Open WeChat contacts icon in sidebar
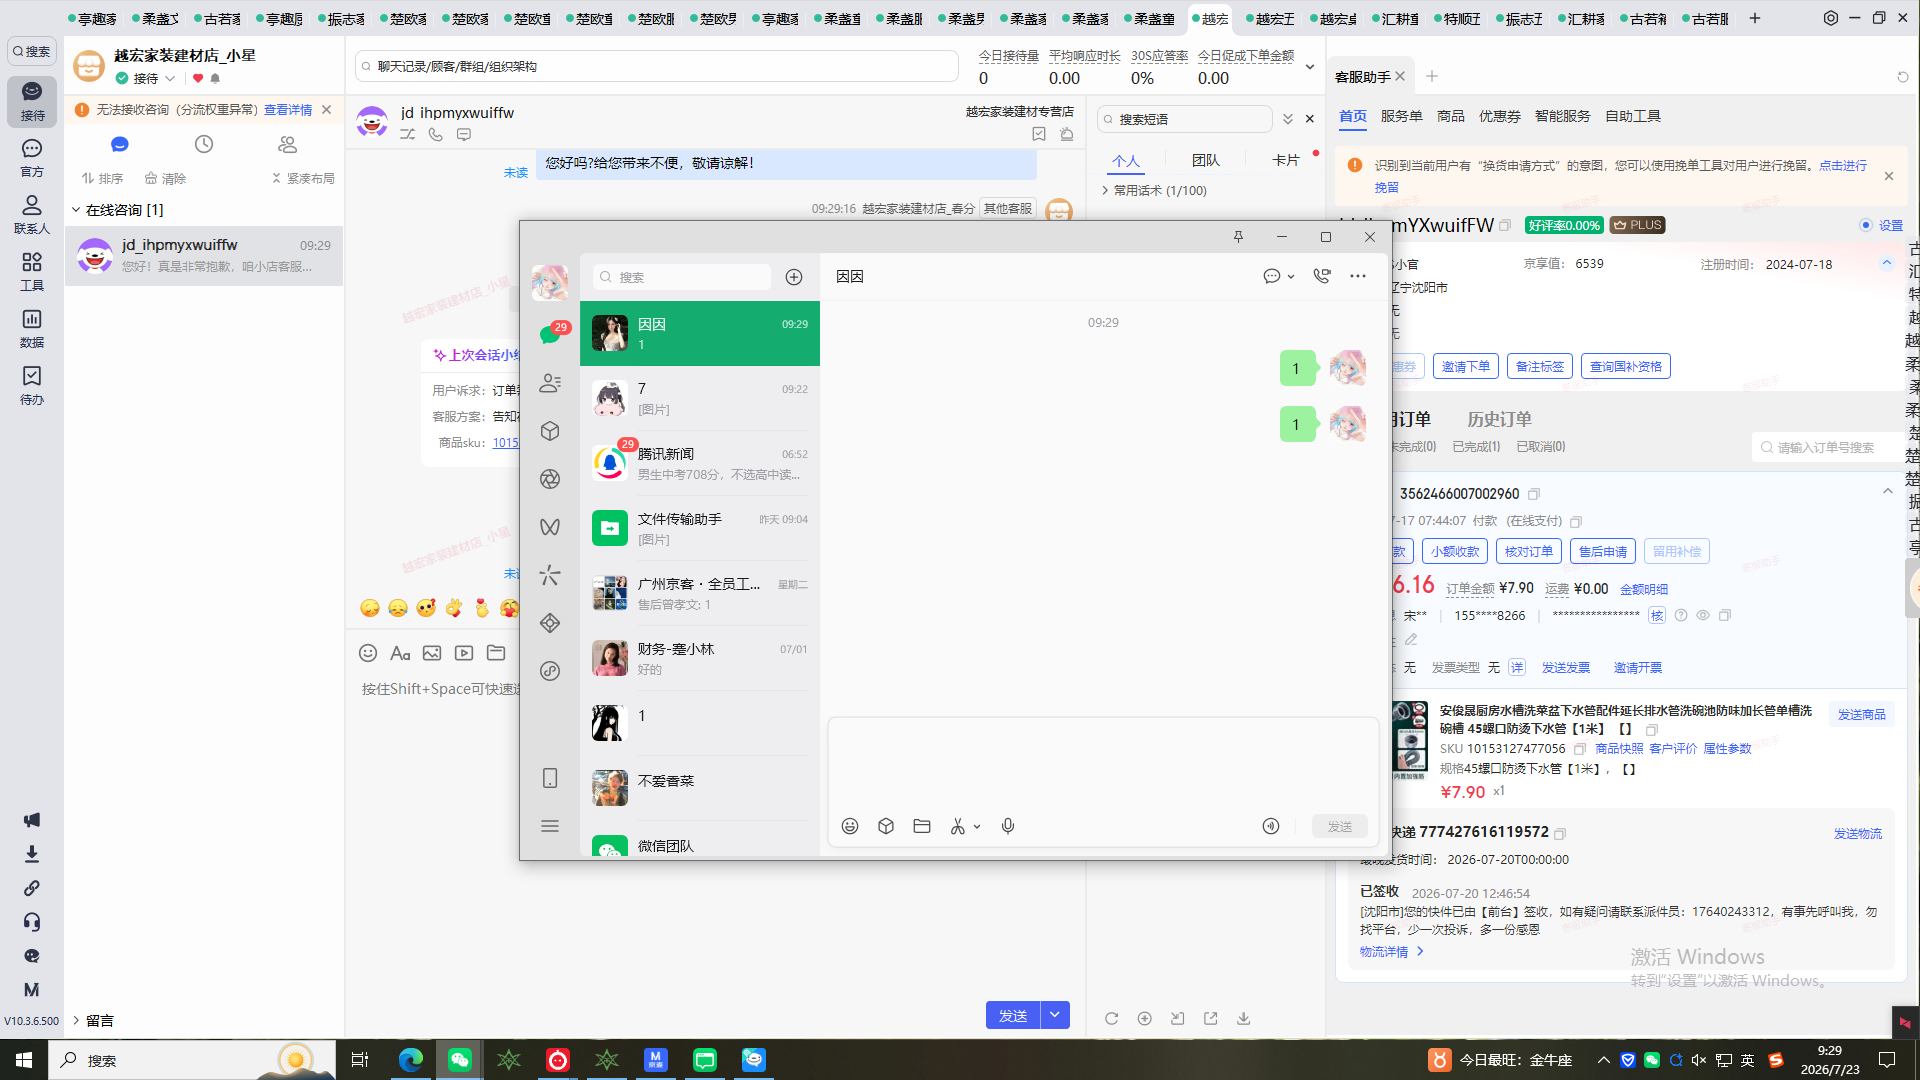 [x=550, y=383]
